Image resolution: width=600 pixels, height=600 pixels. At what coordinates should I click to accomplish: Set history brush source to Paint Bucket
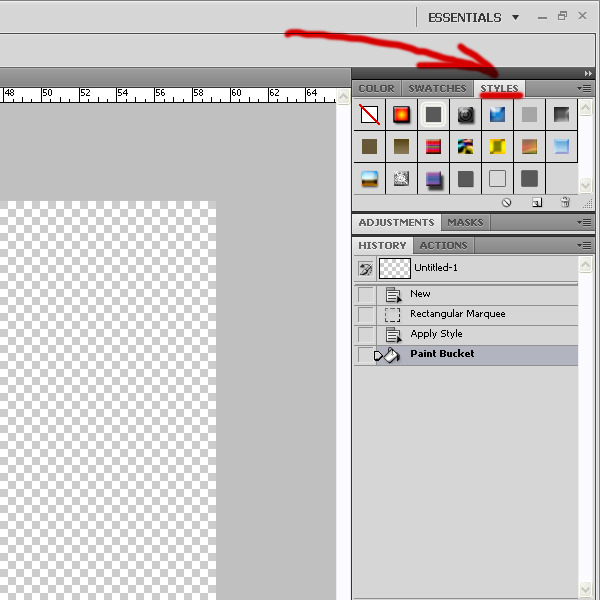point(365,355)
